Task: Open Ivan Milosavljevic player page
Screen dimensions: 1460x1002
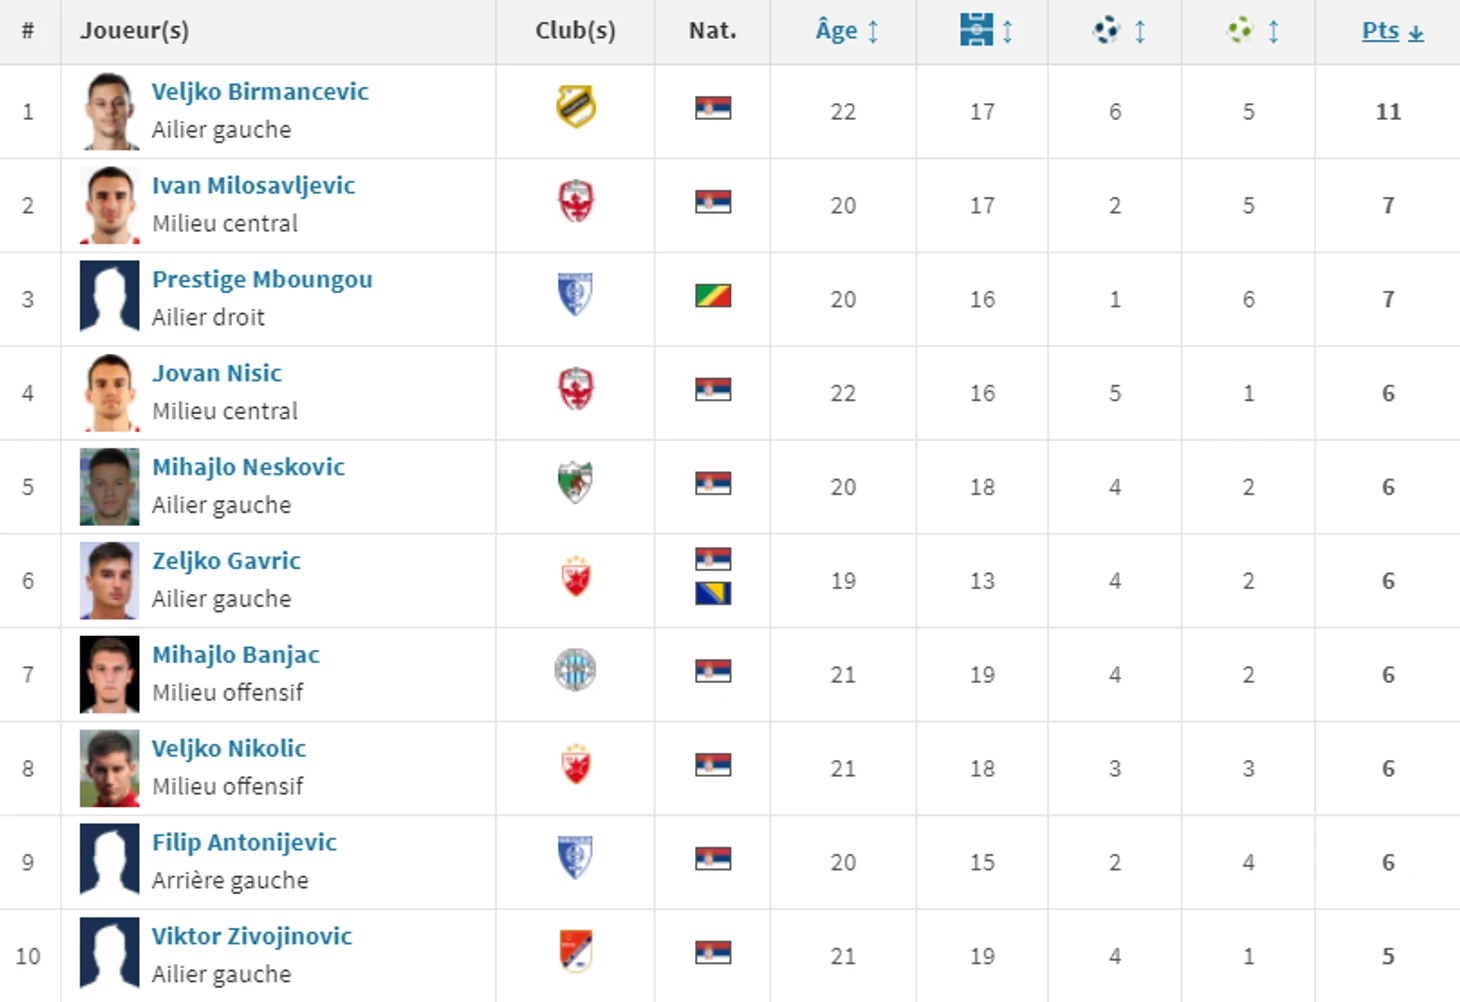Action: pos(253,185)
